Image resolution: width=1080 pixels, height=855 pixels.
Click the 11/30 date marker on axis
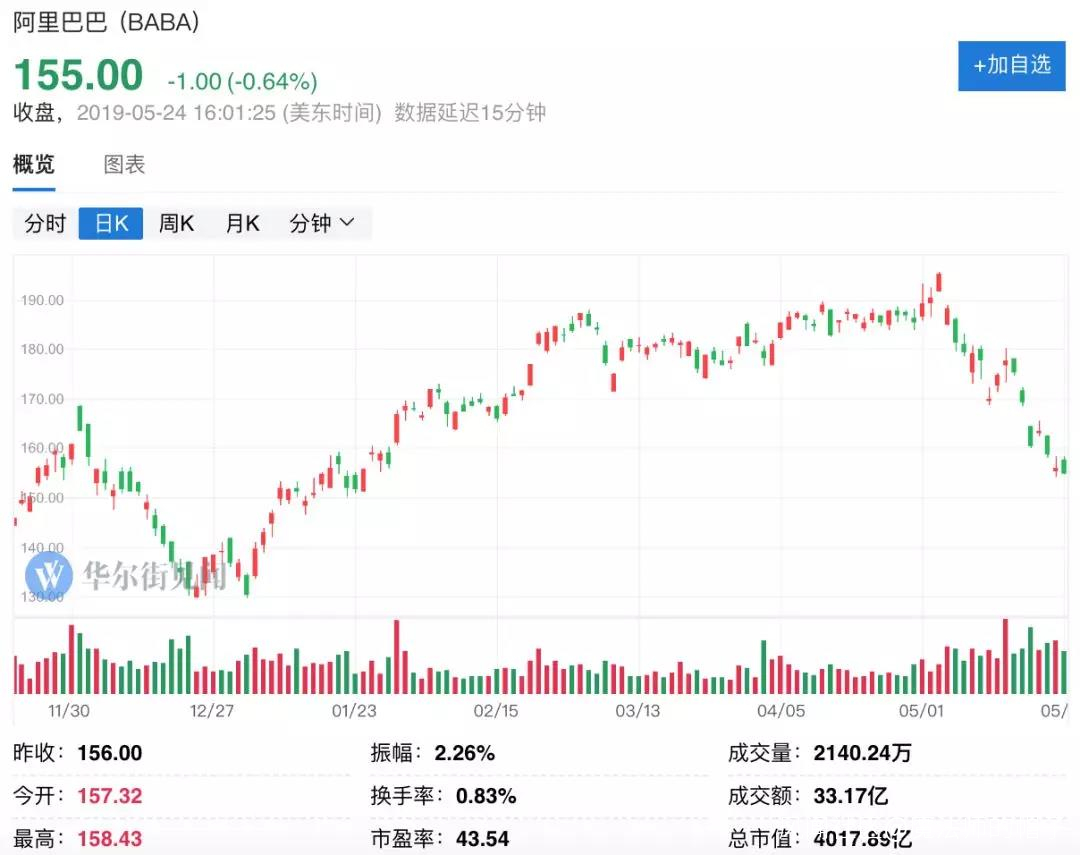tap(69, 711)
